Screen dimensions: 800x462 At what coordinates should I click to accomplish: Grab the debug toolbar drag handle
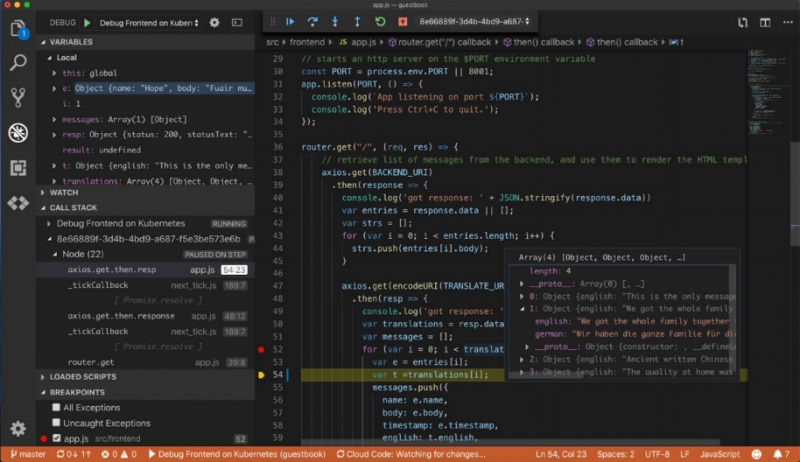pos(273,21)
